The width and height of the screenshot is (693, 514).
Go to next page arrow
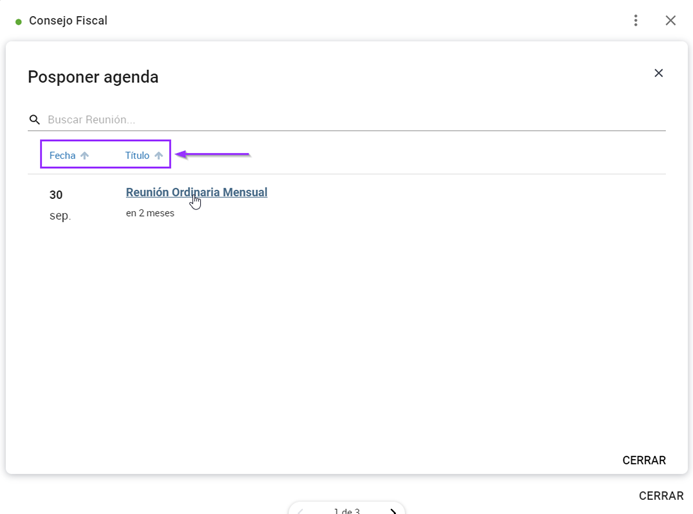[393, 511]
